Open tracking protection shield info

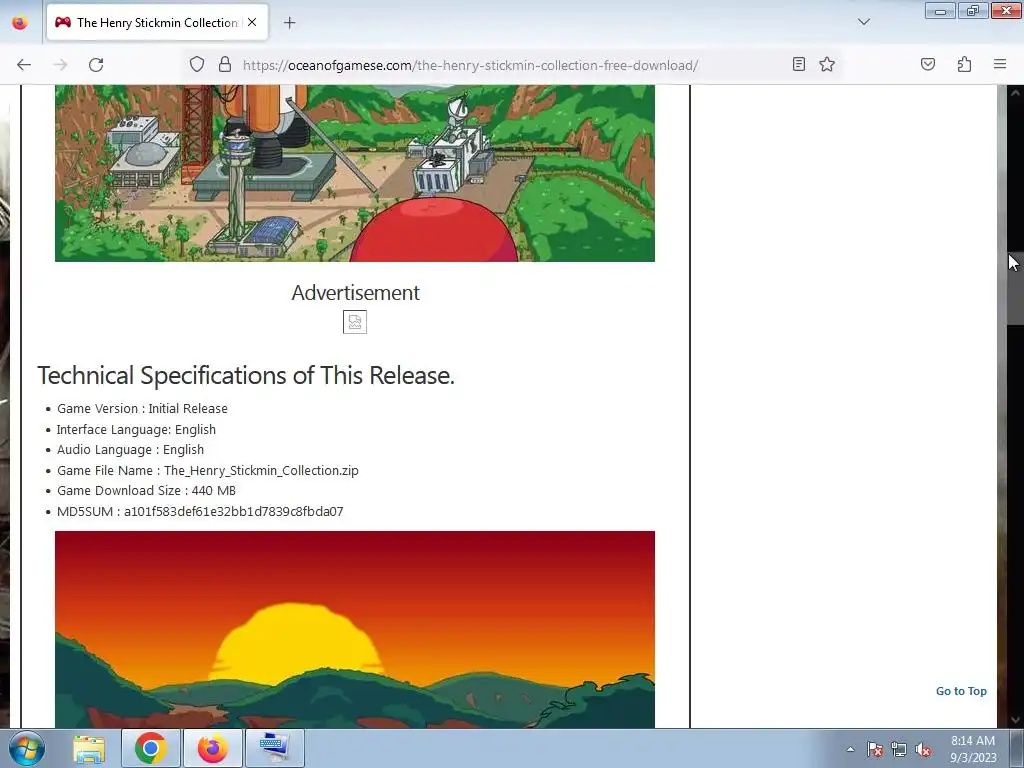pyautogui.click(x=197, y=64)
